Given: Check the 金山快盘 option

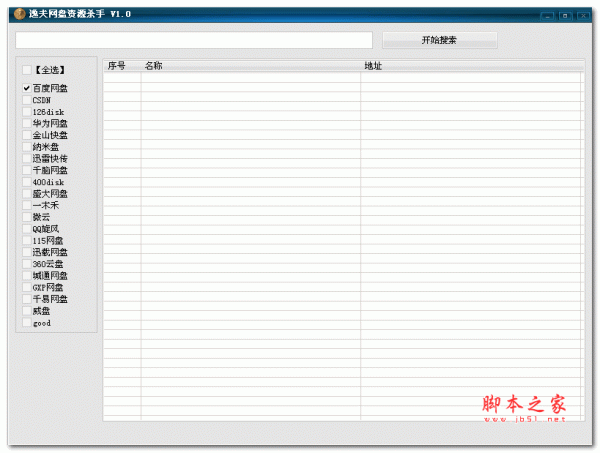Looking at the screenshot, I should click(x=26, y=135).
